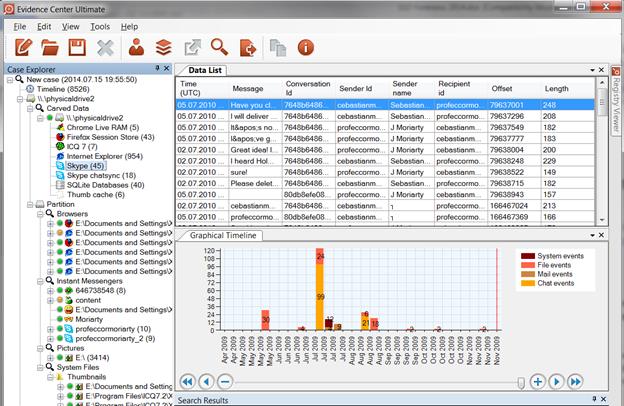This screenshot has height=406, width=624.
Task: Select profeccormoriarty_2 (9) profile
Action: click(x=115, y=338)
